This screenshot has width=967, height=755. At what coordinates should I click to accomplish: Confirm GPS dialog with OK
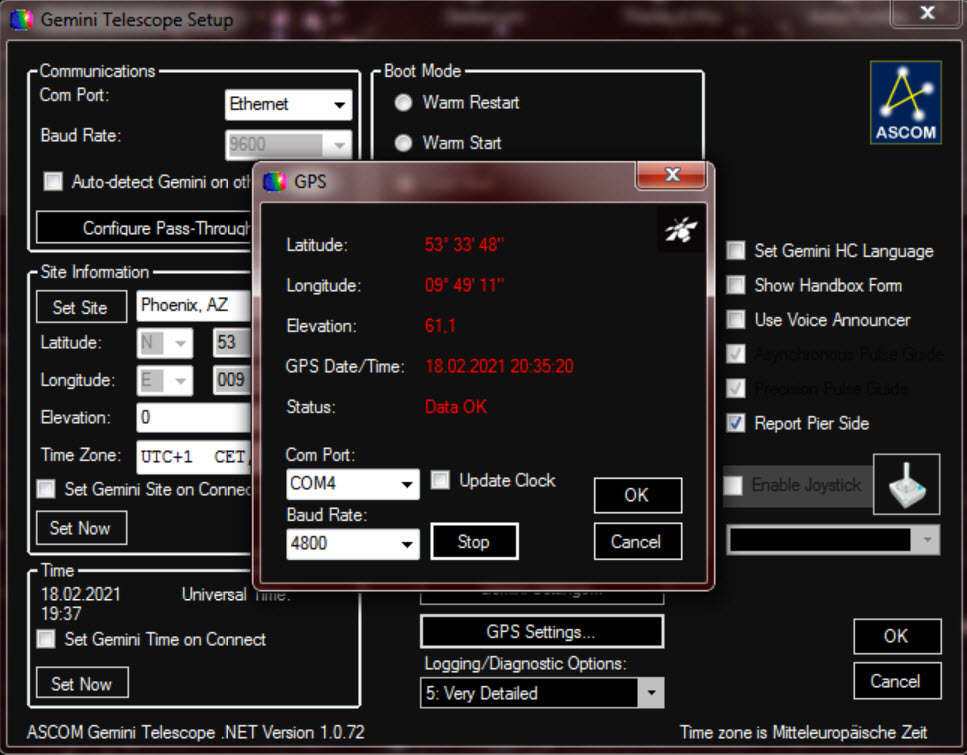point(638,495)
